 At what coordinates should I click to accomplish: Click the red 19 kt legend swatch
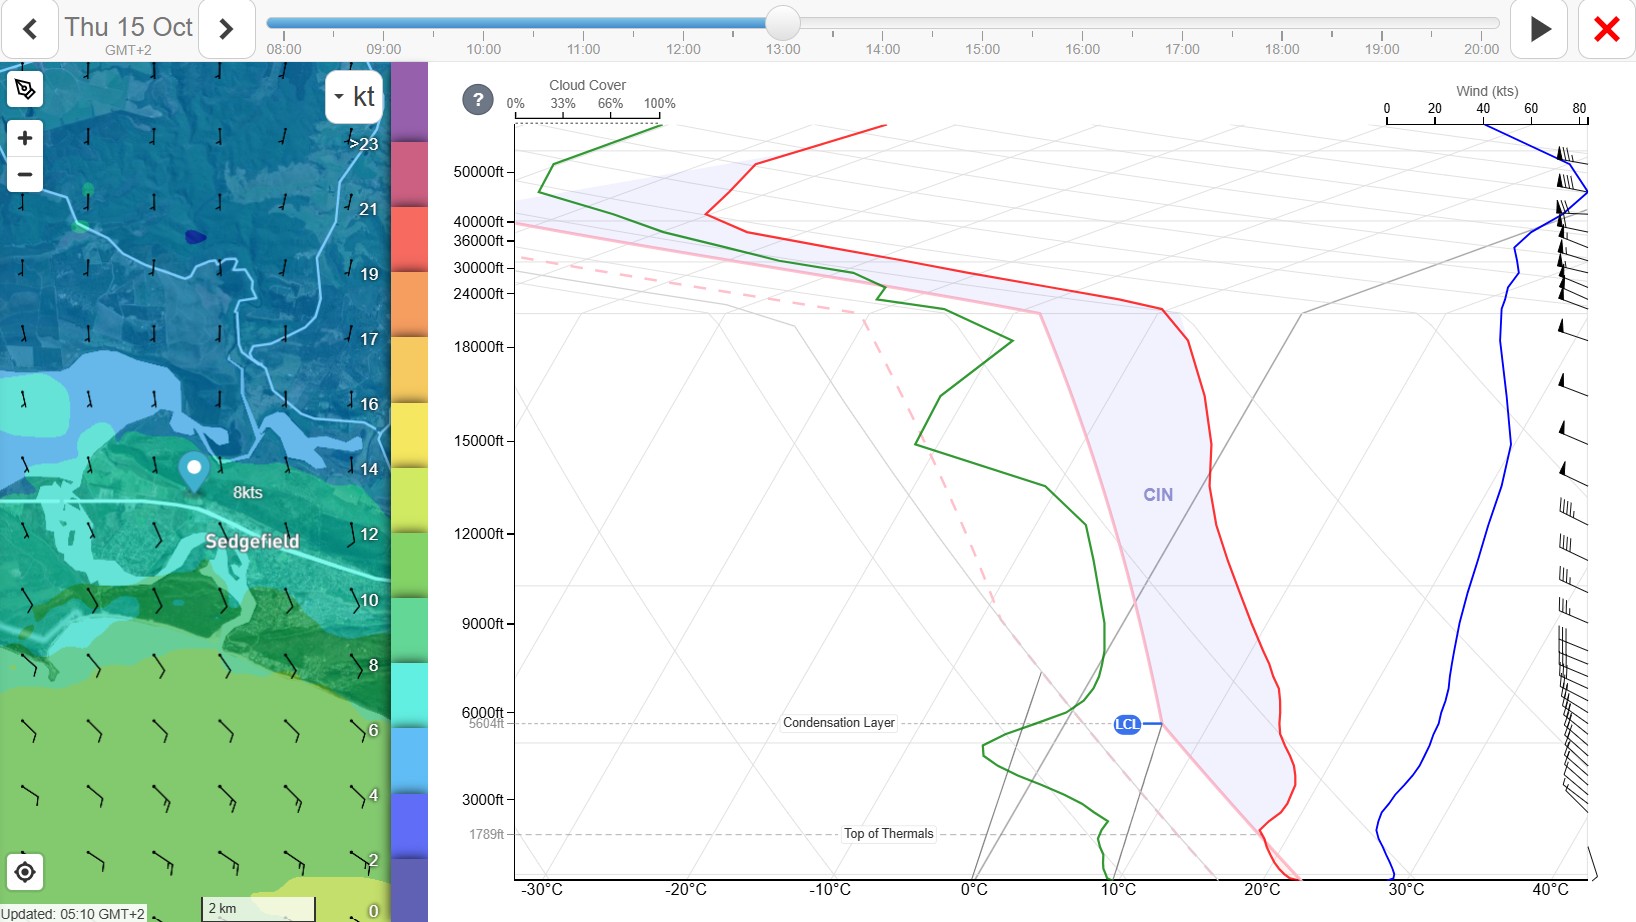point(409,239)
